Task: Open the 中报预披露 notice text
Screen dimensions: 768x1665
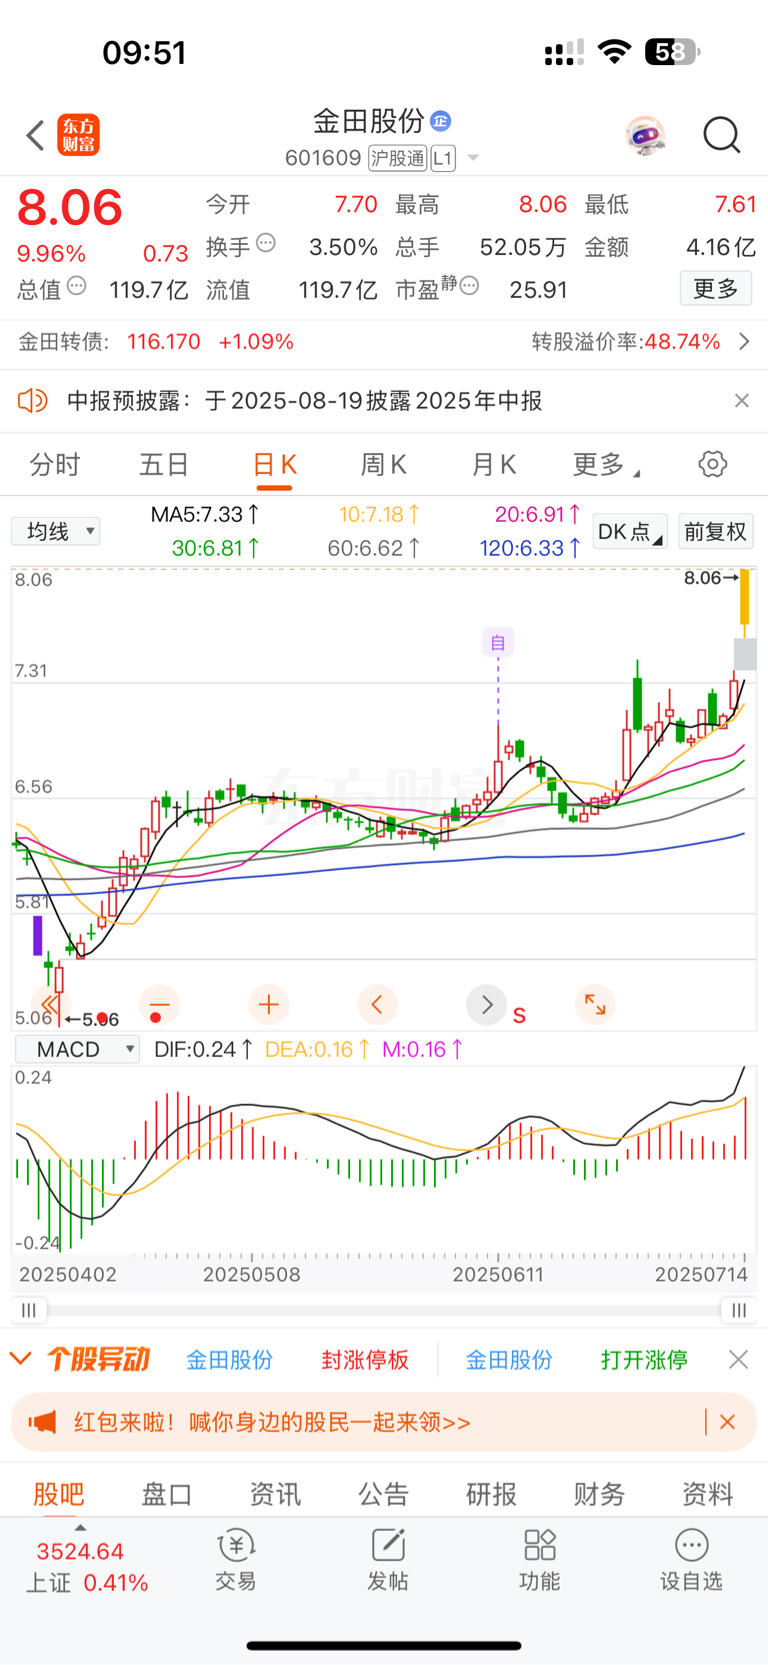Action: 304,401
